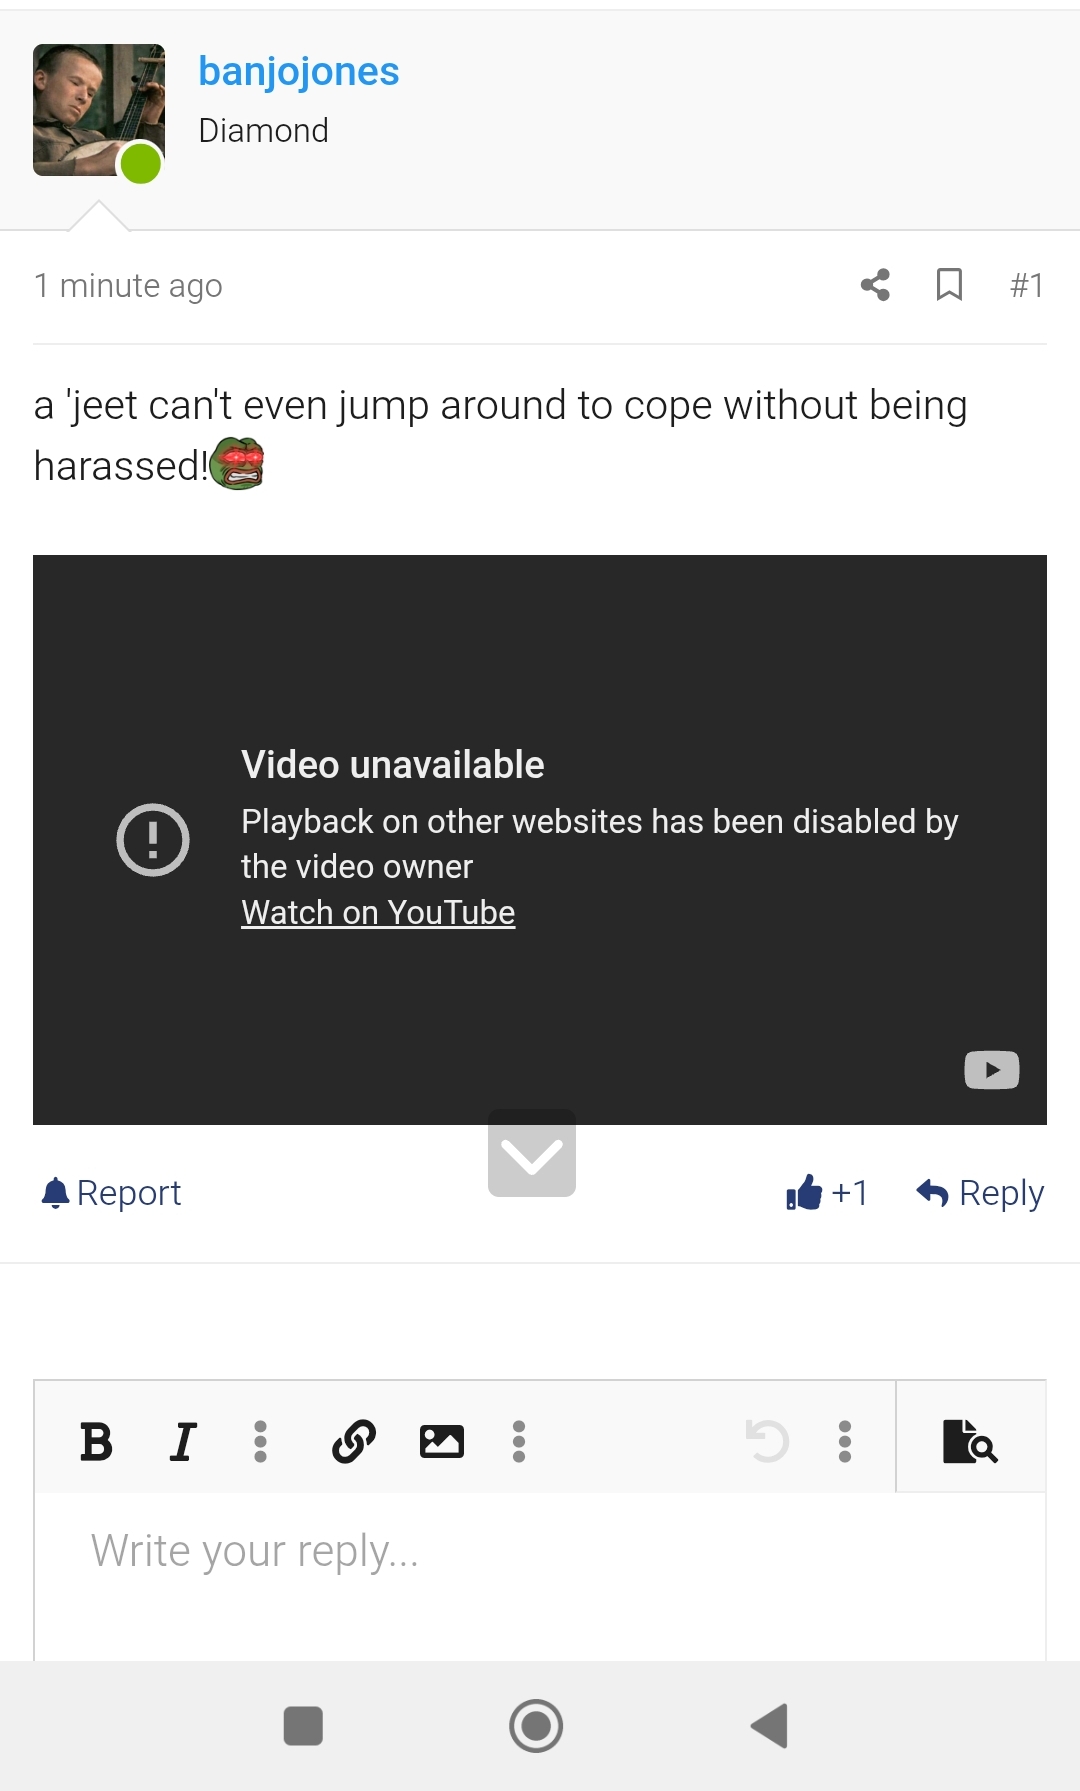Screen dimensions: 1080x1791
Task: Expand more text formatting options after Italic
Action: (x=260, y=1441)
